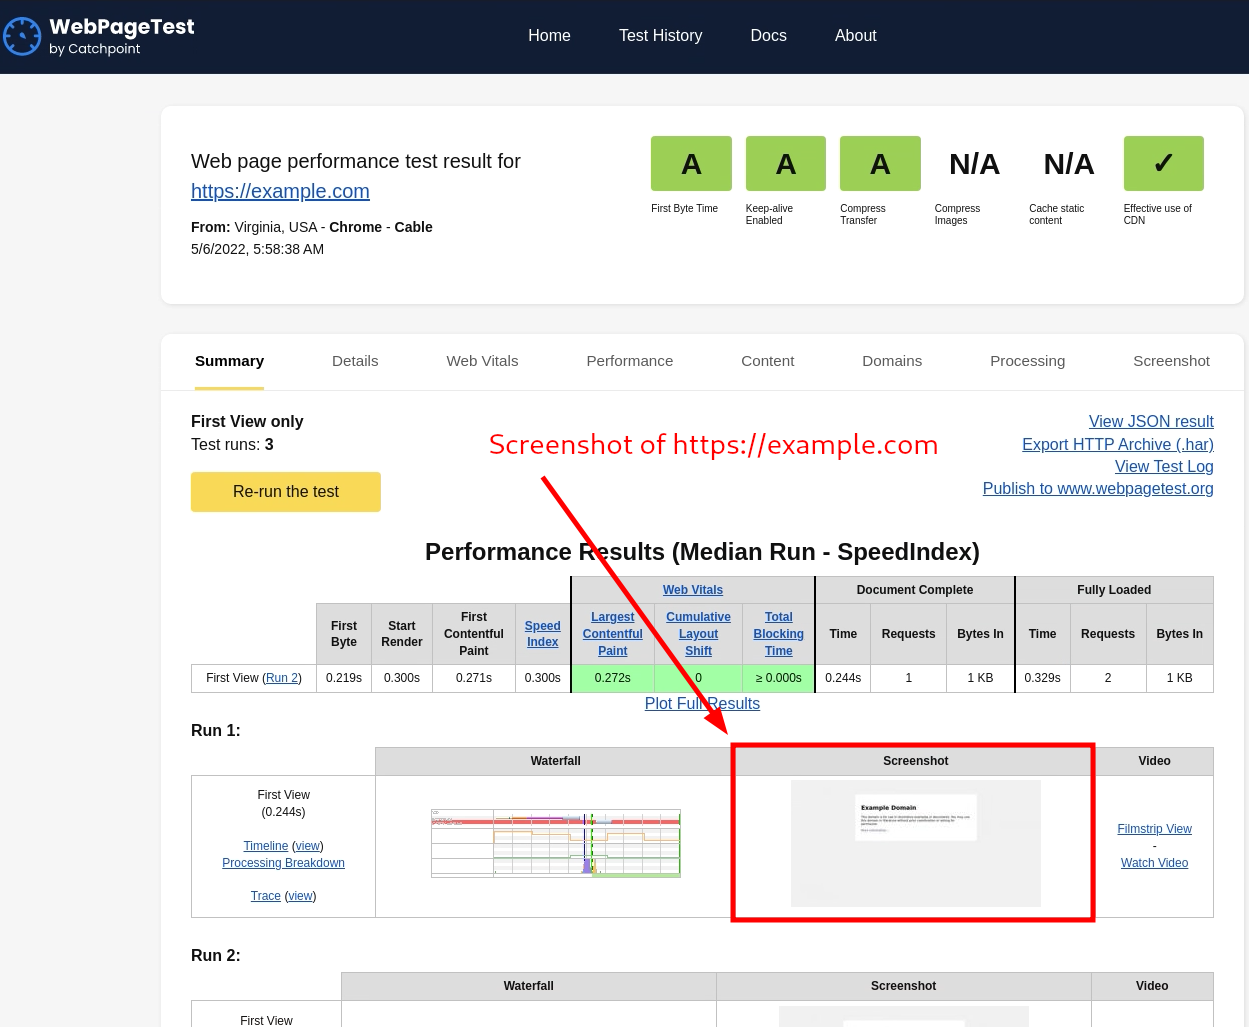Click the Effective use of CDN checkmark
1249x1027 pixels.
[1163, 163]
